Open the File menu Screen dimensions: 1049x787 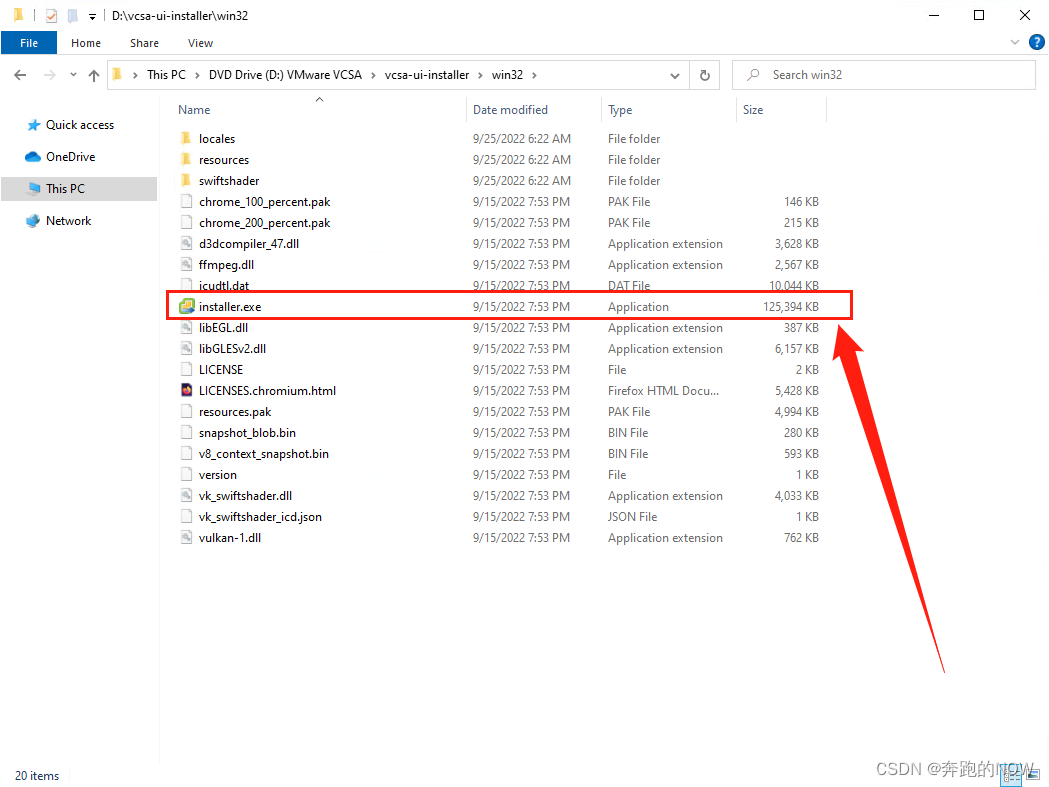29,43
